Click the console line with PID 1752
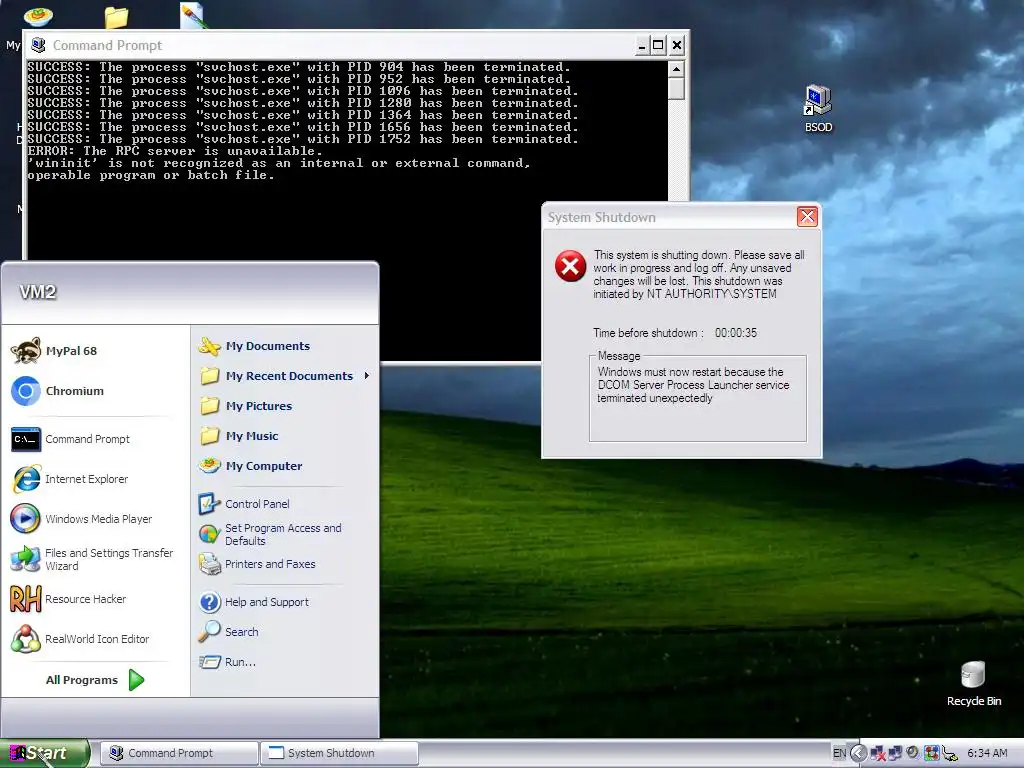1024x768 pixels. (x=302, y=139)
